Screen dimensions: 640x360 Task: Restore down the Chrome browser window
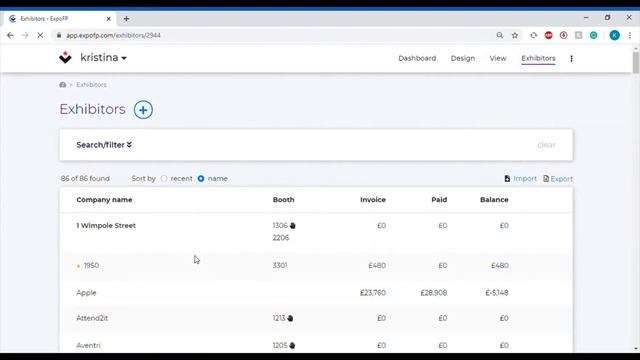pos(608,18)
